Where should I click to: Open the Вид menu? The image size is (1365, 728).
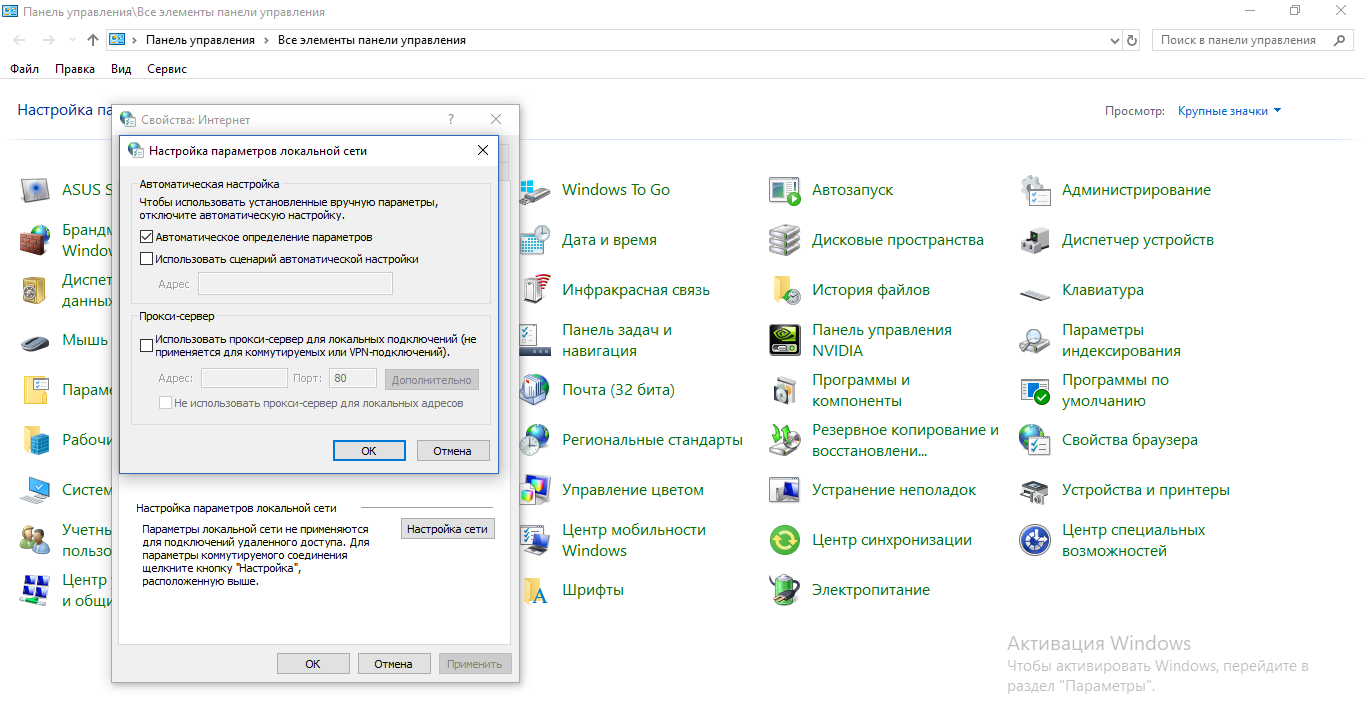point(121,69)
